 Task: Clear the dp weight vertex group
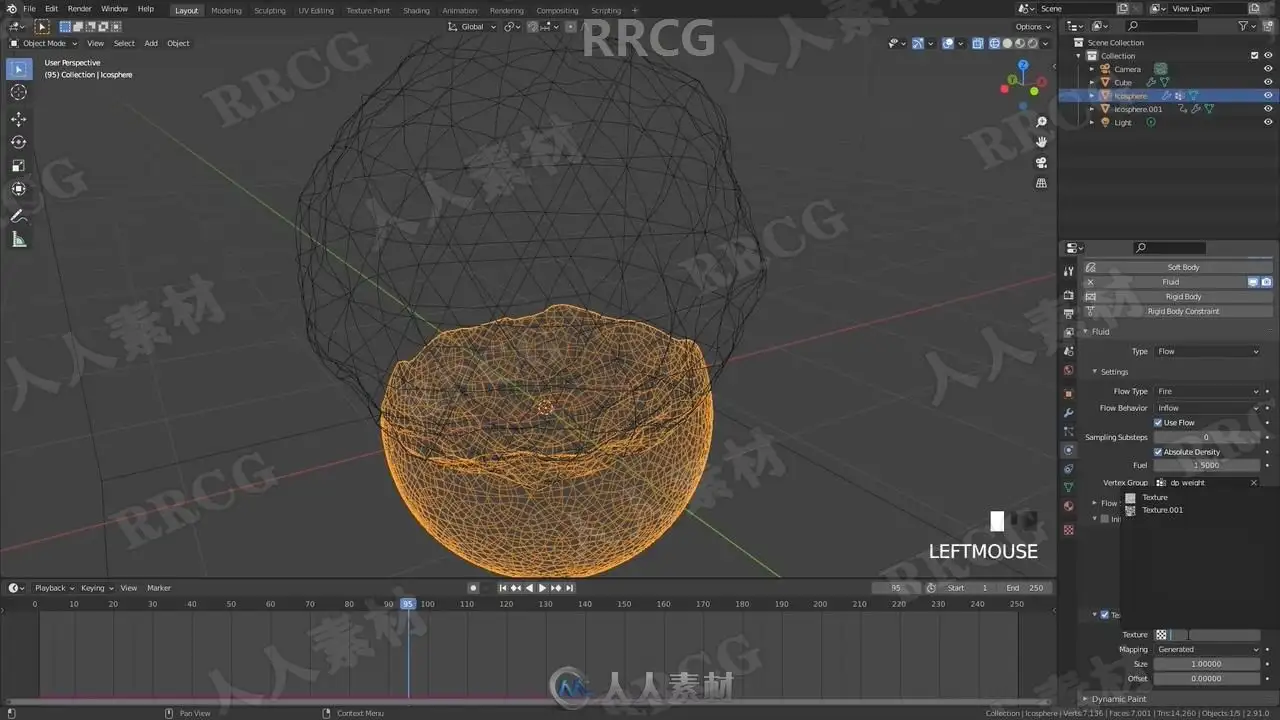tap(1254, 483)
